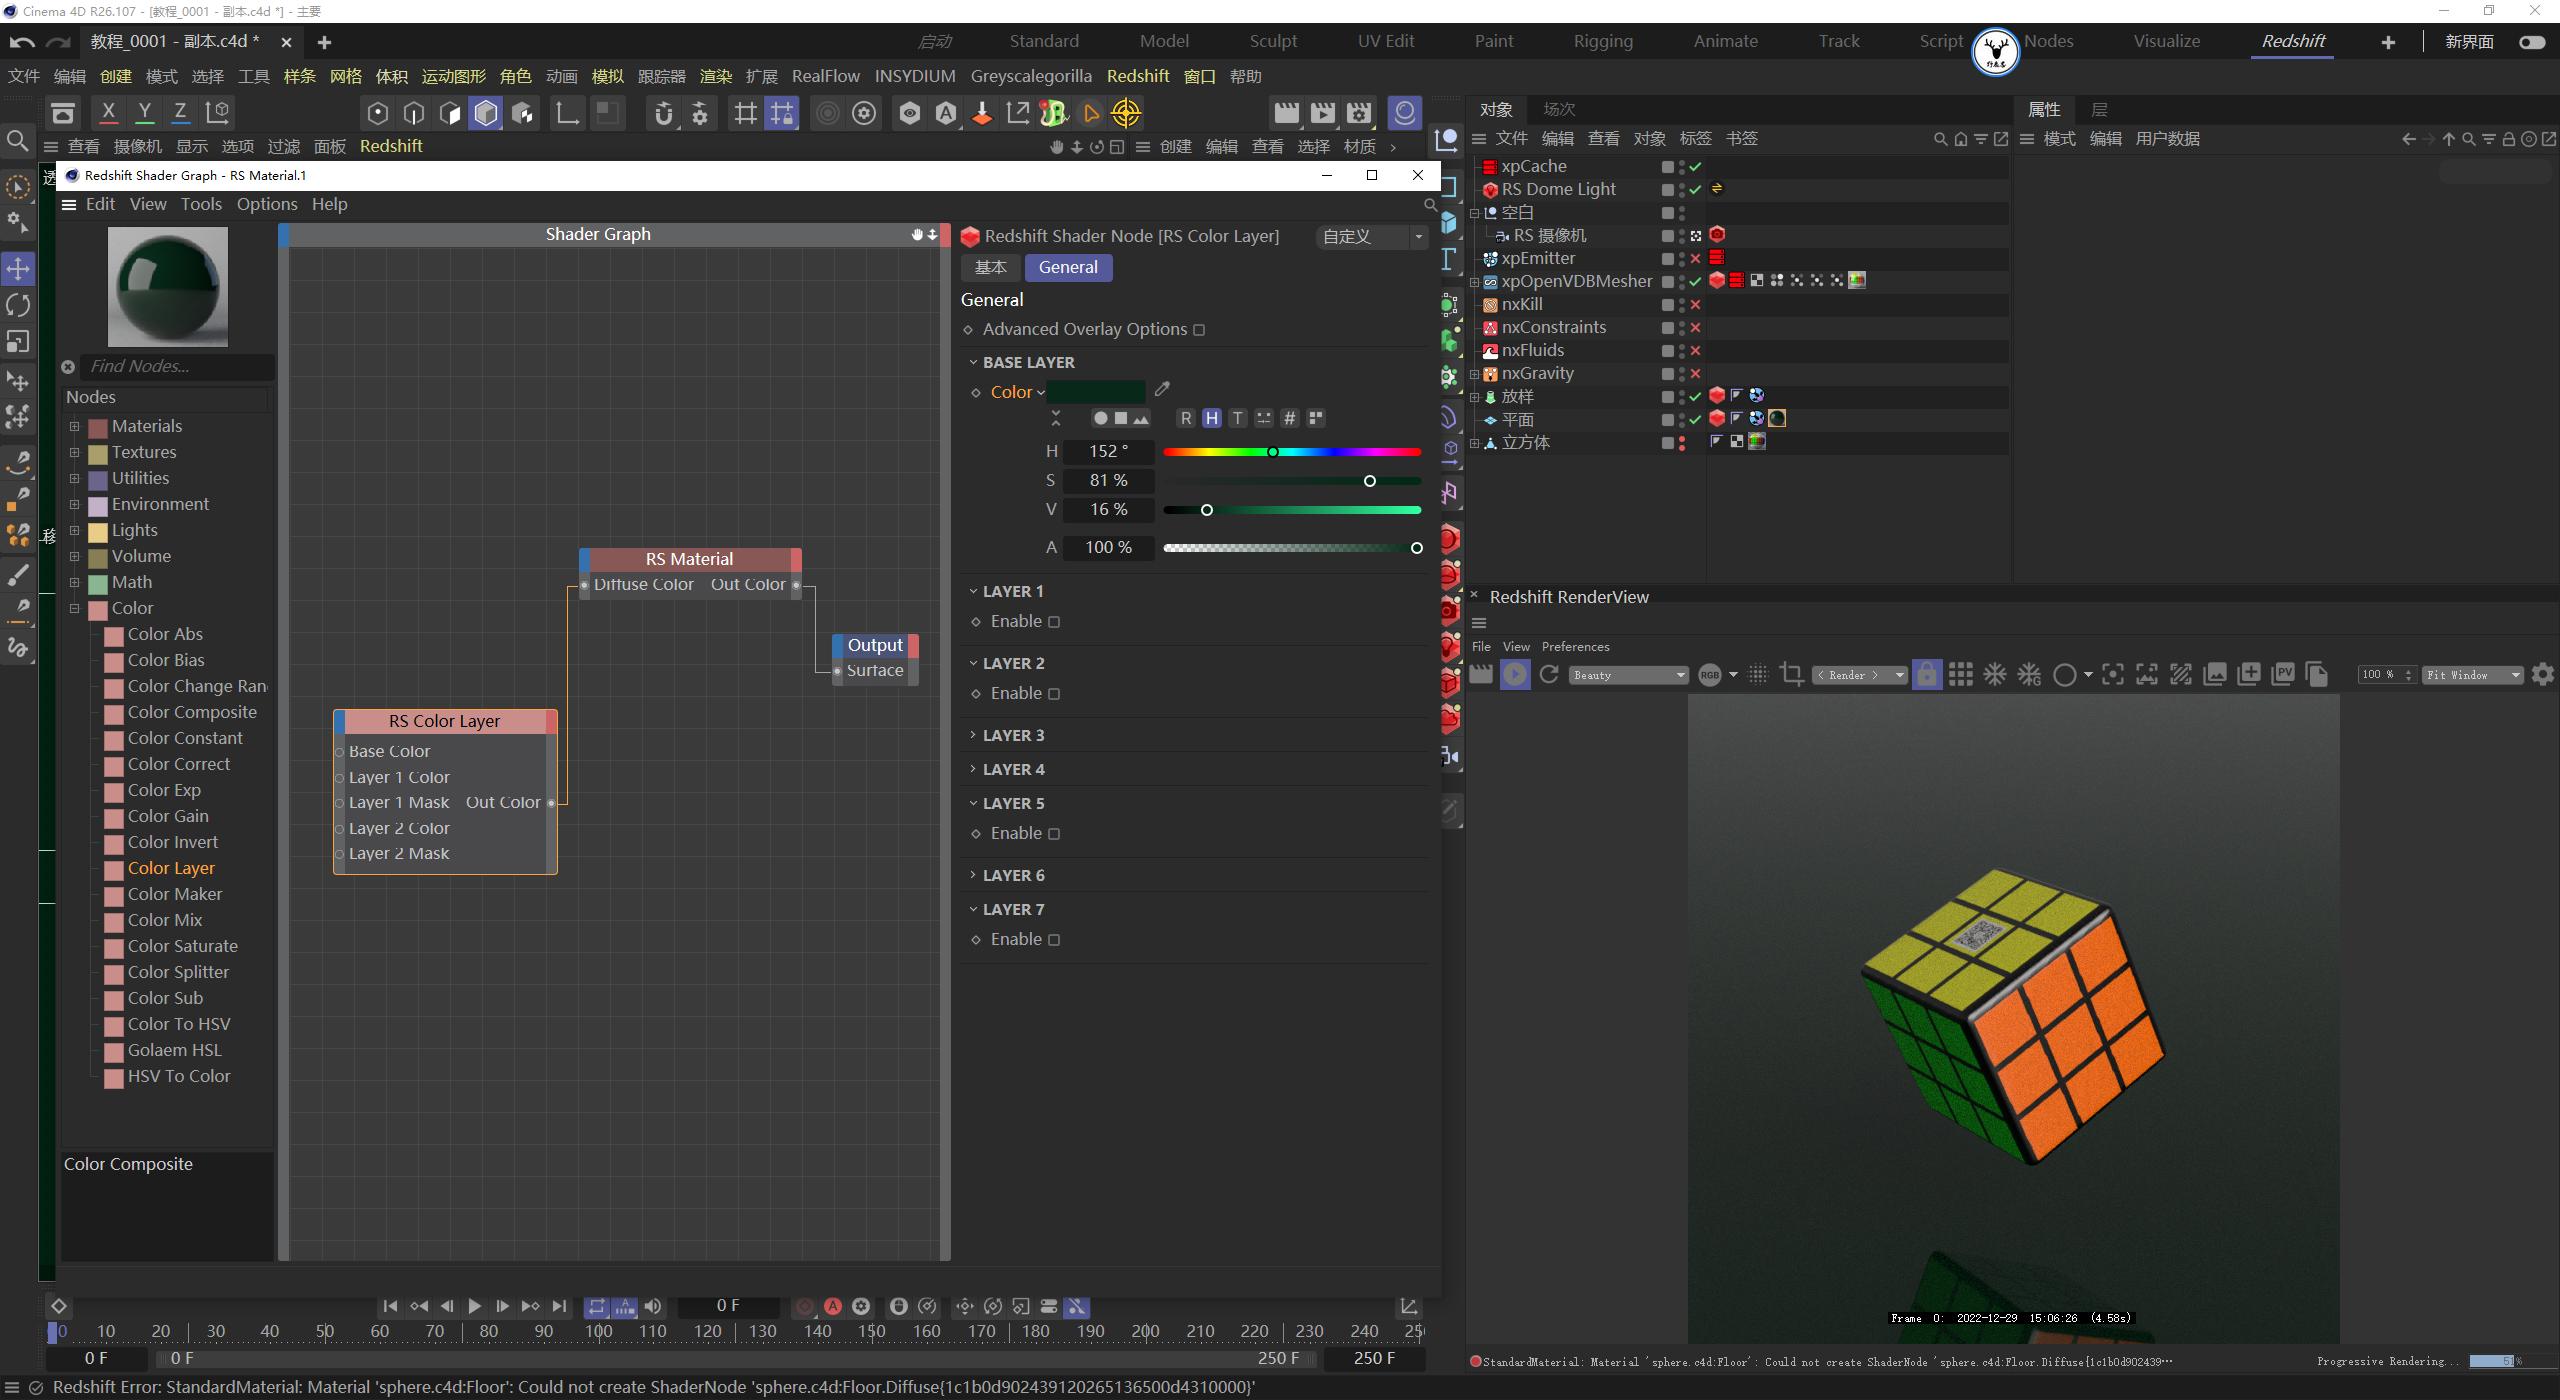Open Redshift RenderView settings via the gear icon

[x=2543, y=674]
